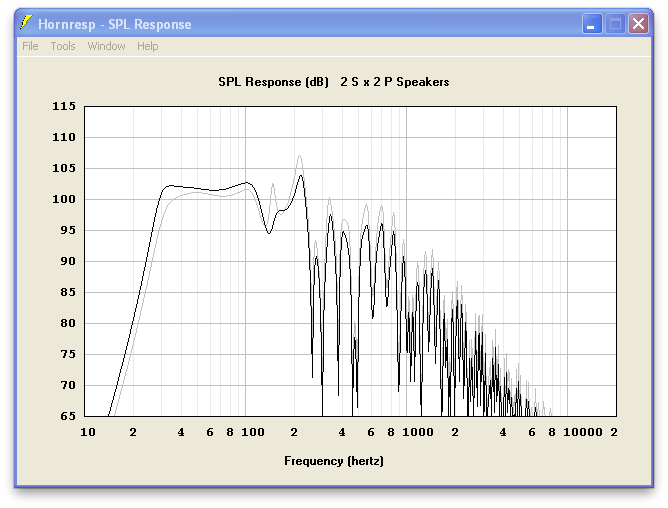Close the Hornresp SPL Response window
Screen dimensions: 668x508
(x=638, y=23)
